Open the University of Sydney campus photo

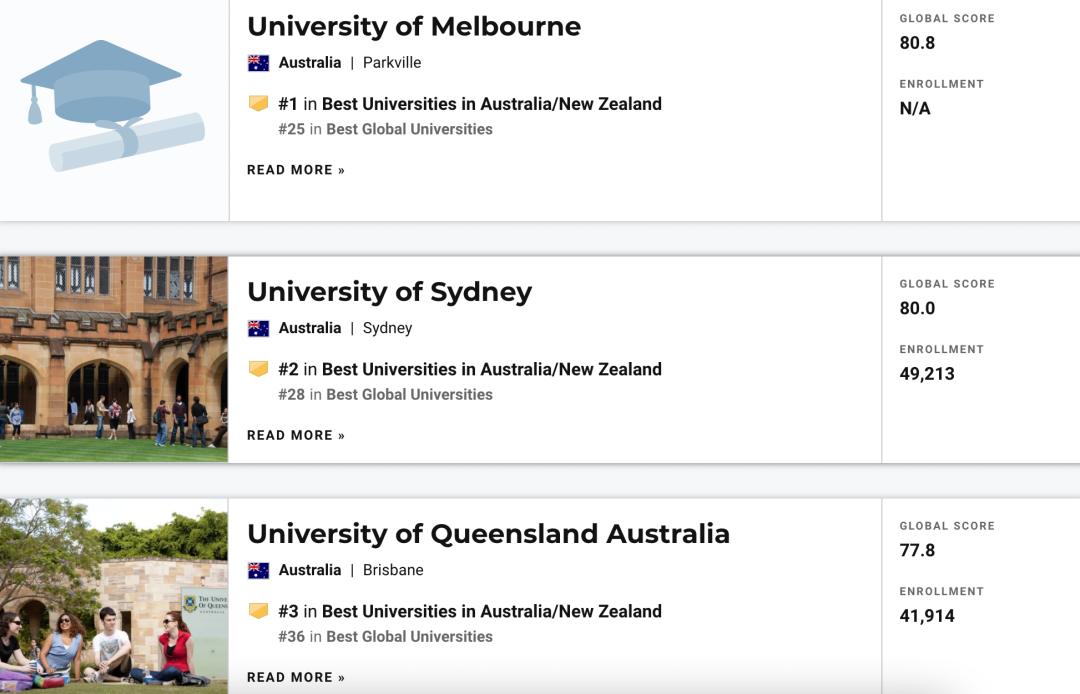tap(114, 359)
